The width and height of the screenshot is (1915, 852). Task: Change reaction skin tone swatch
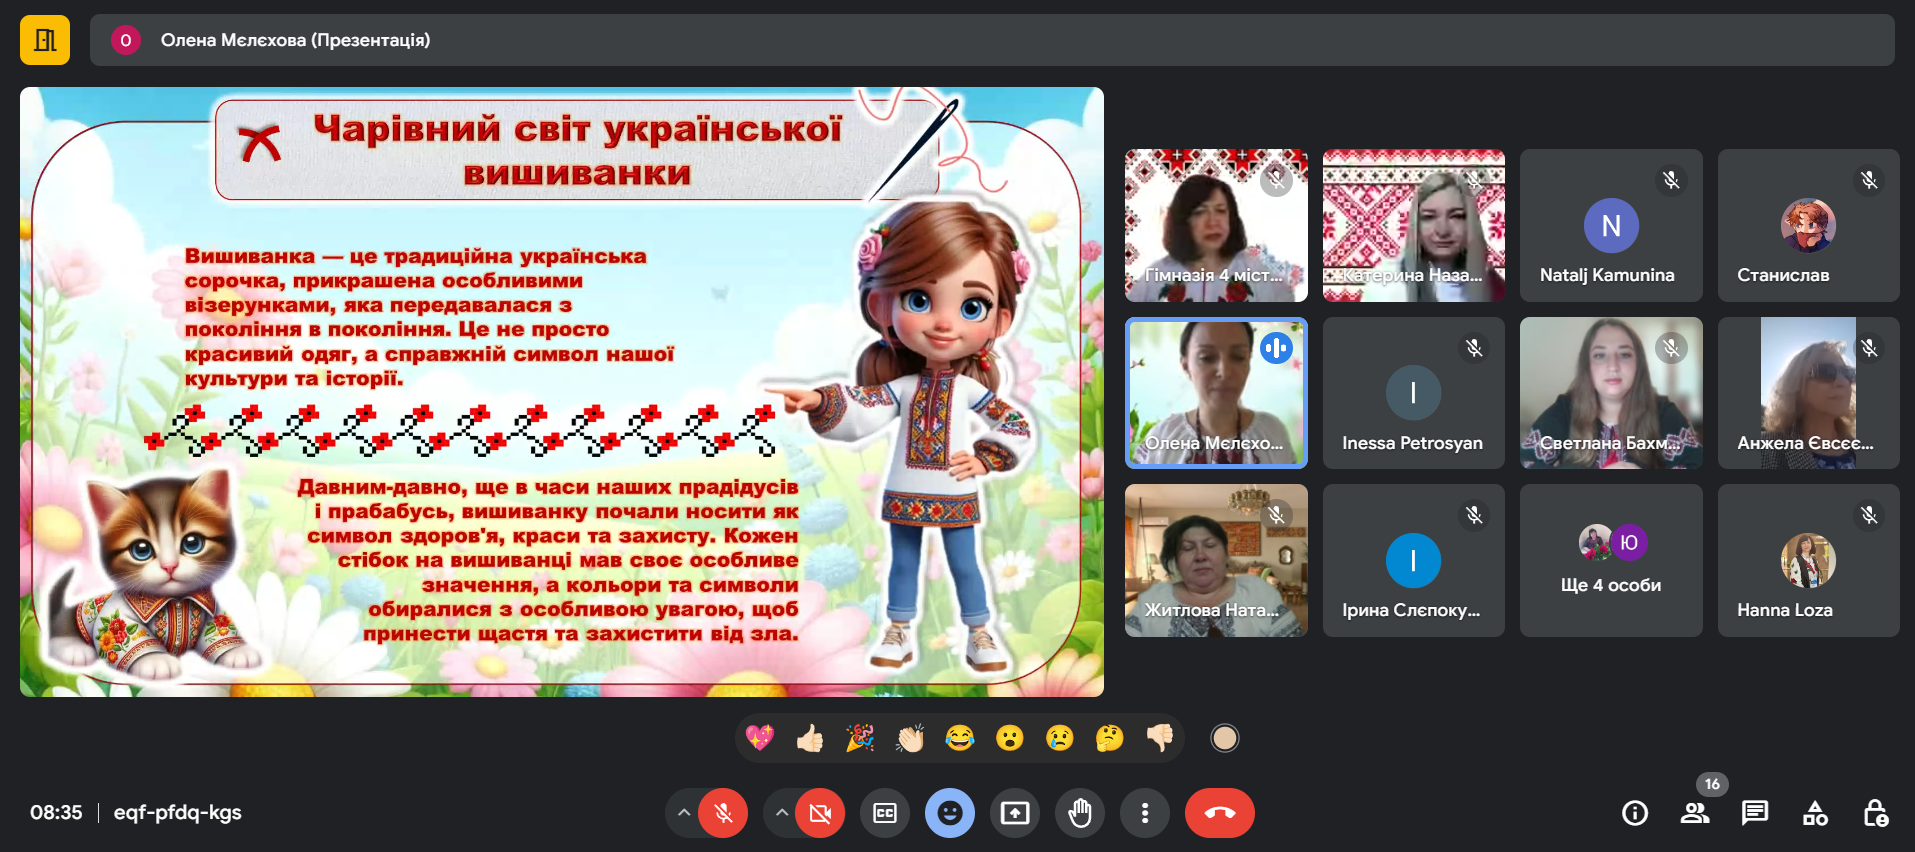coord(1225,738)
